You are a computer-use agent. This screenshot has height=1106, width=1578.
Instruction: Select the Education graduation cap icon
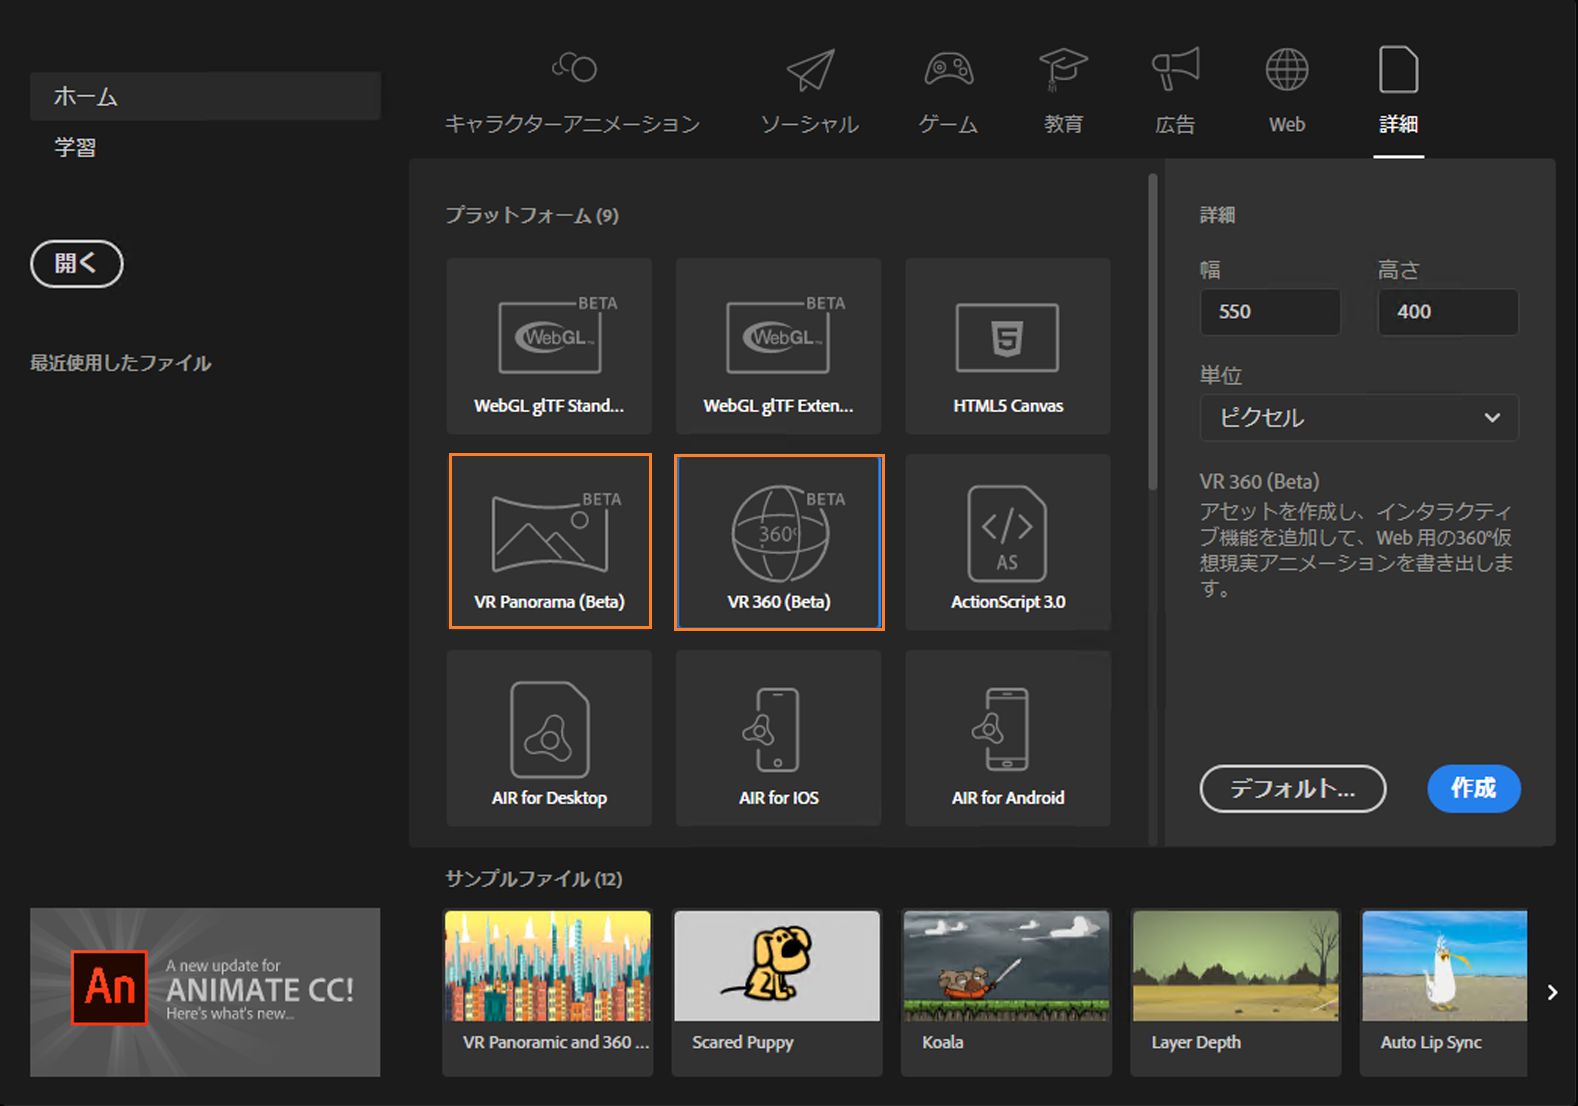click(1063, 69)
